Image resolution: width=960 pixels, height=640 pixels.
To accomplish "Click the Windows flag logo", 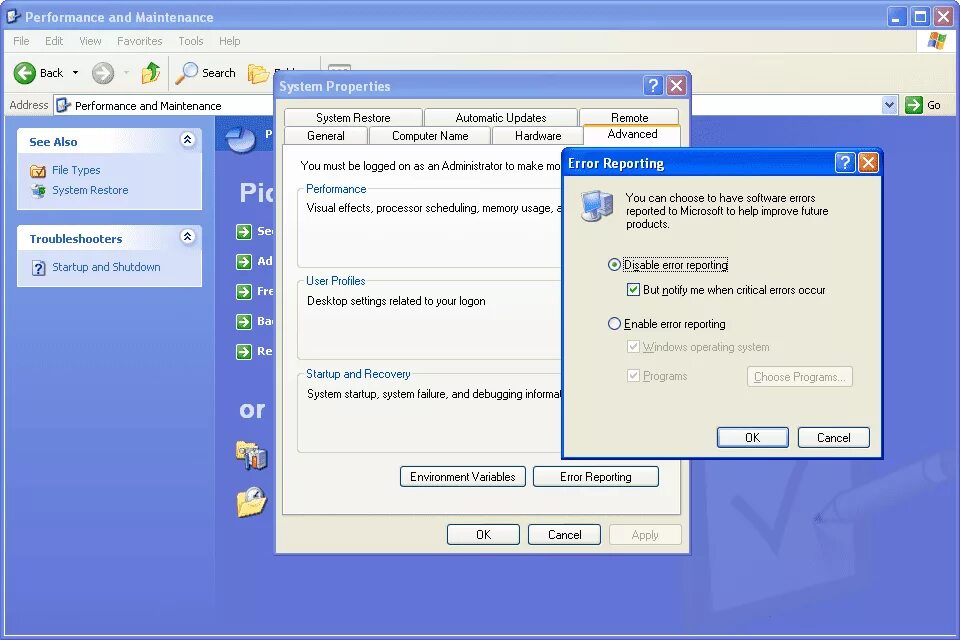I will point(937,41).
